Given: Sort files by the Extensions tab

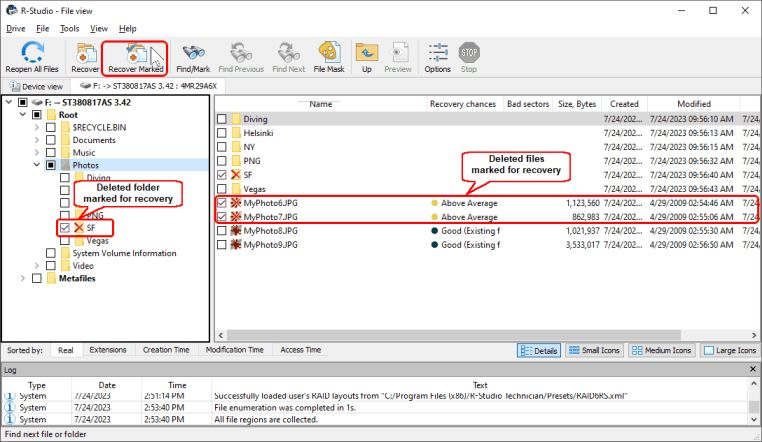Looking at the screenshot, I should pos(108,350).
